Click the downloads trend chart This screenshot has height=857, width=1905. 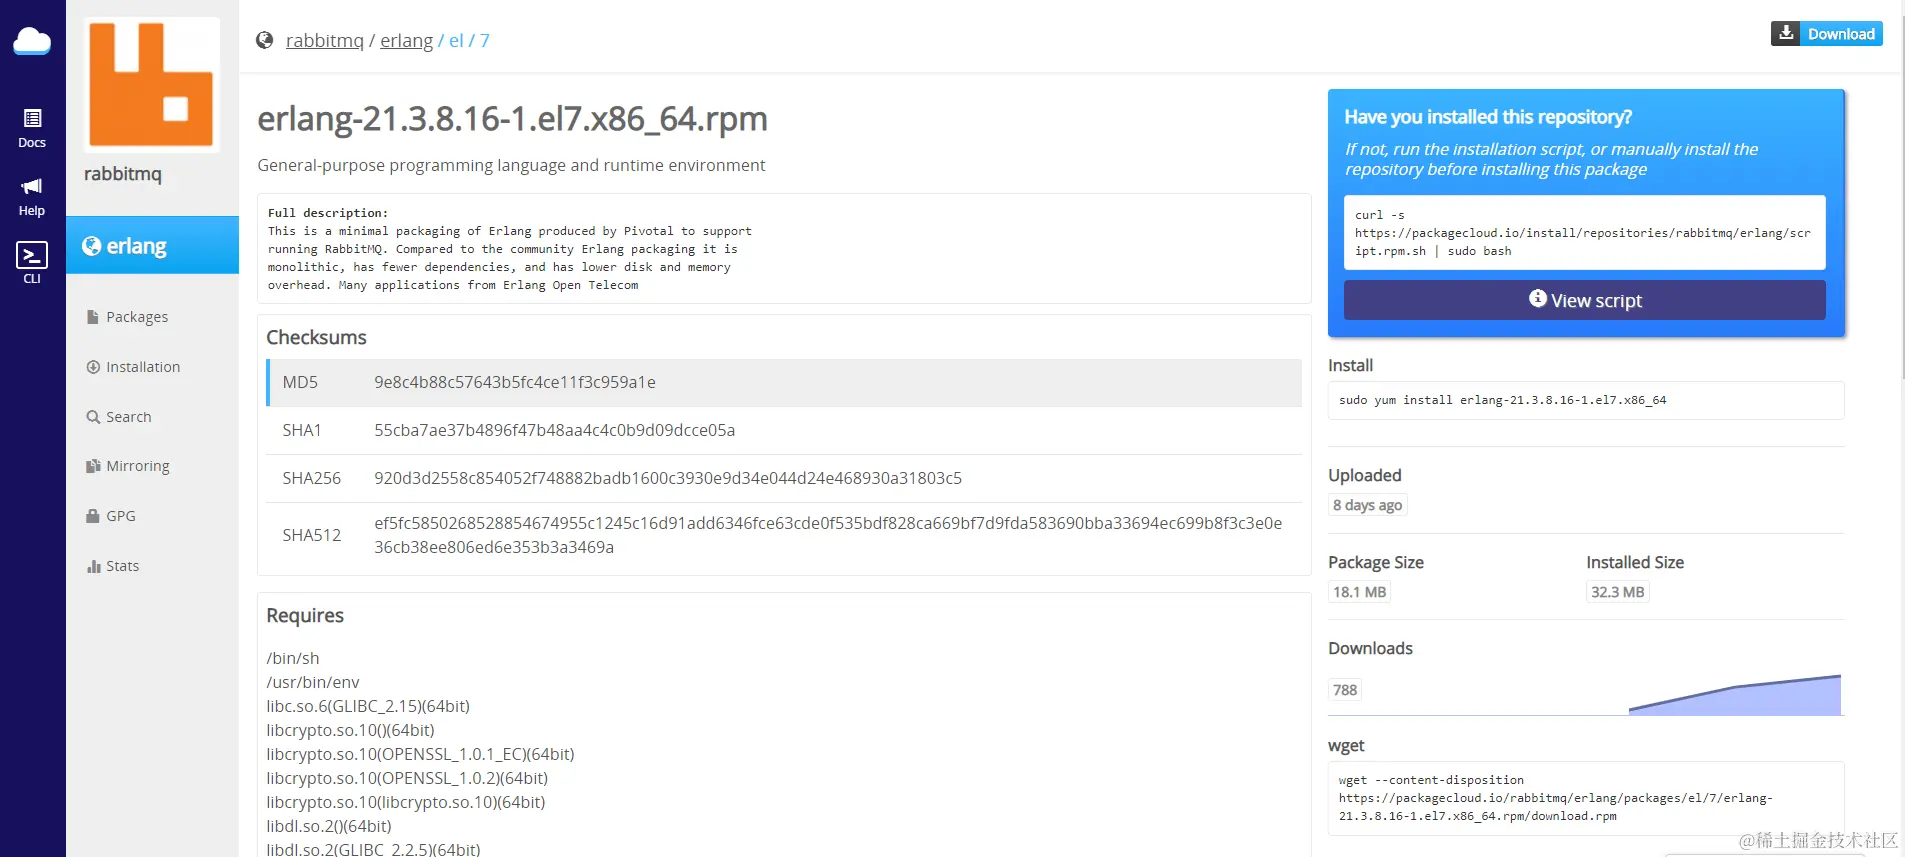click(1735, 695)
